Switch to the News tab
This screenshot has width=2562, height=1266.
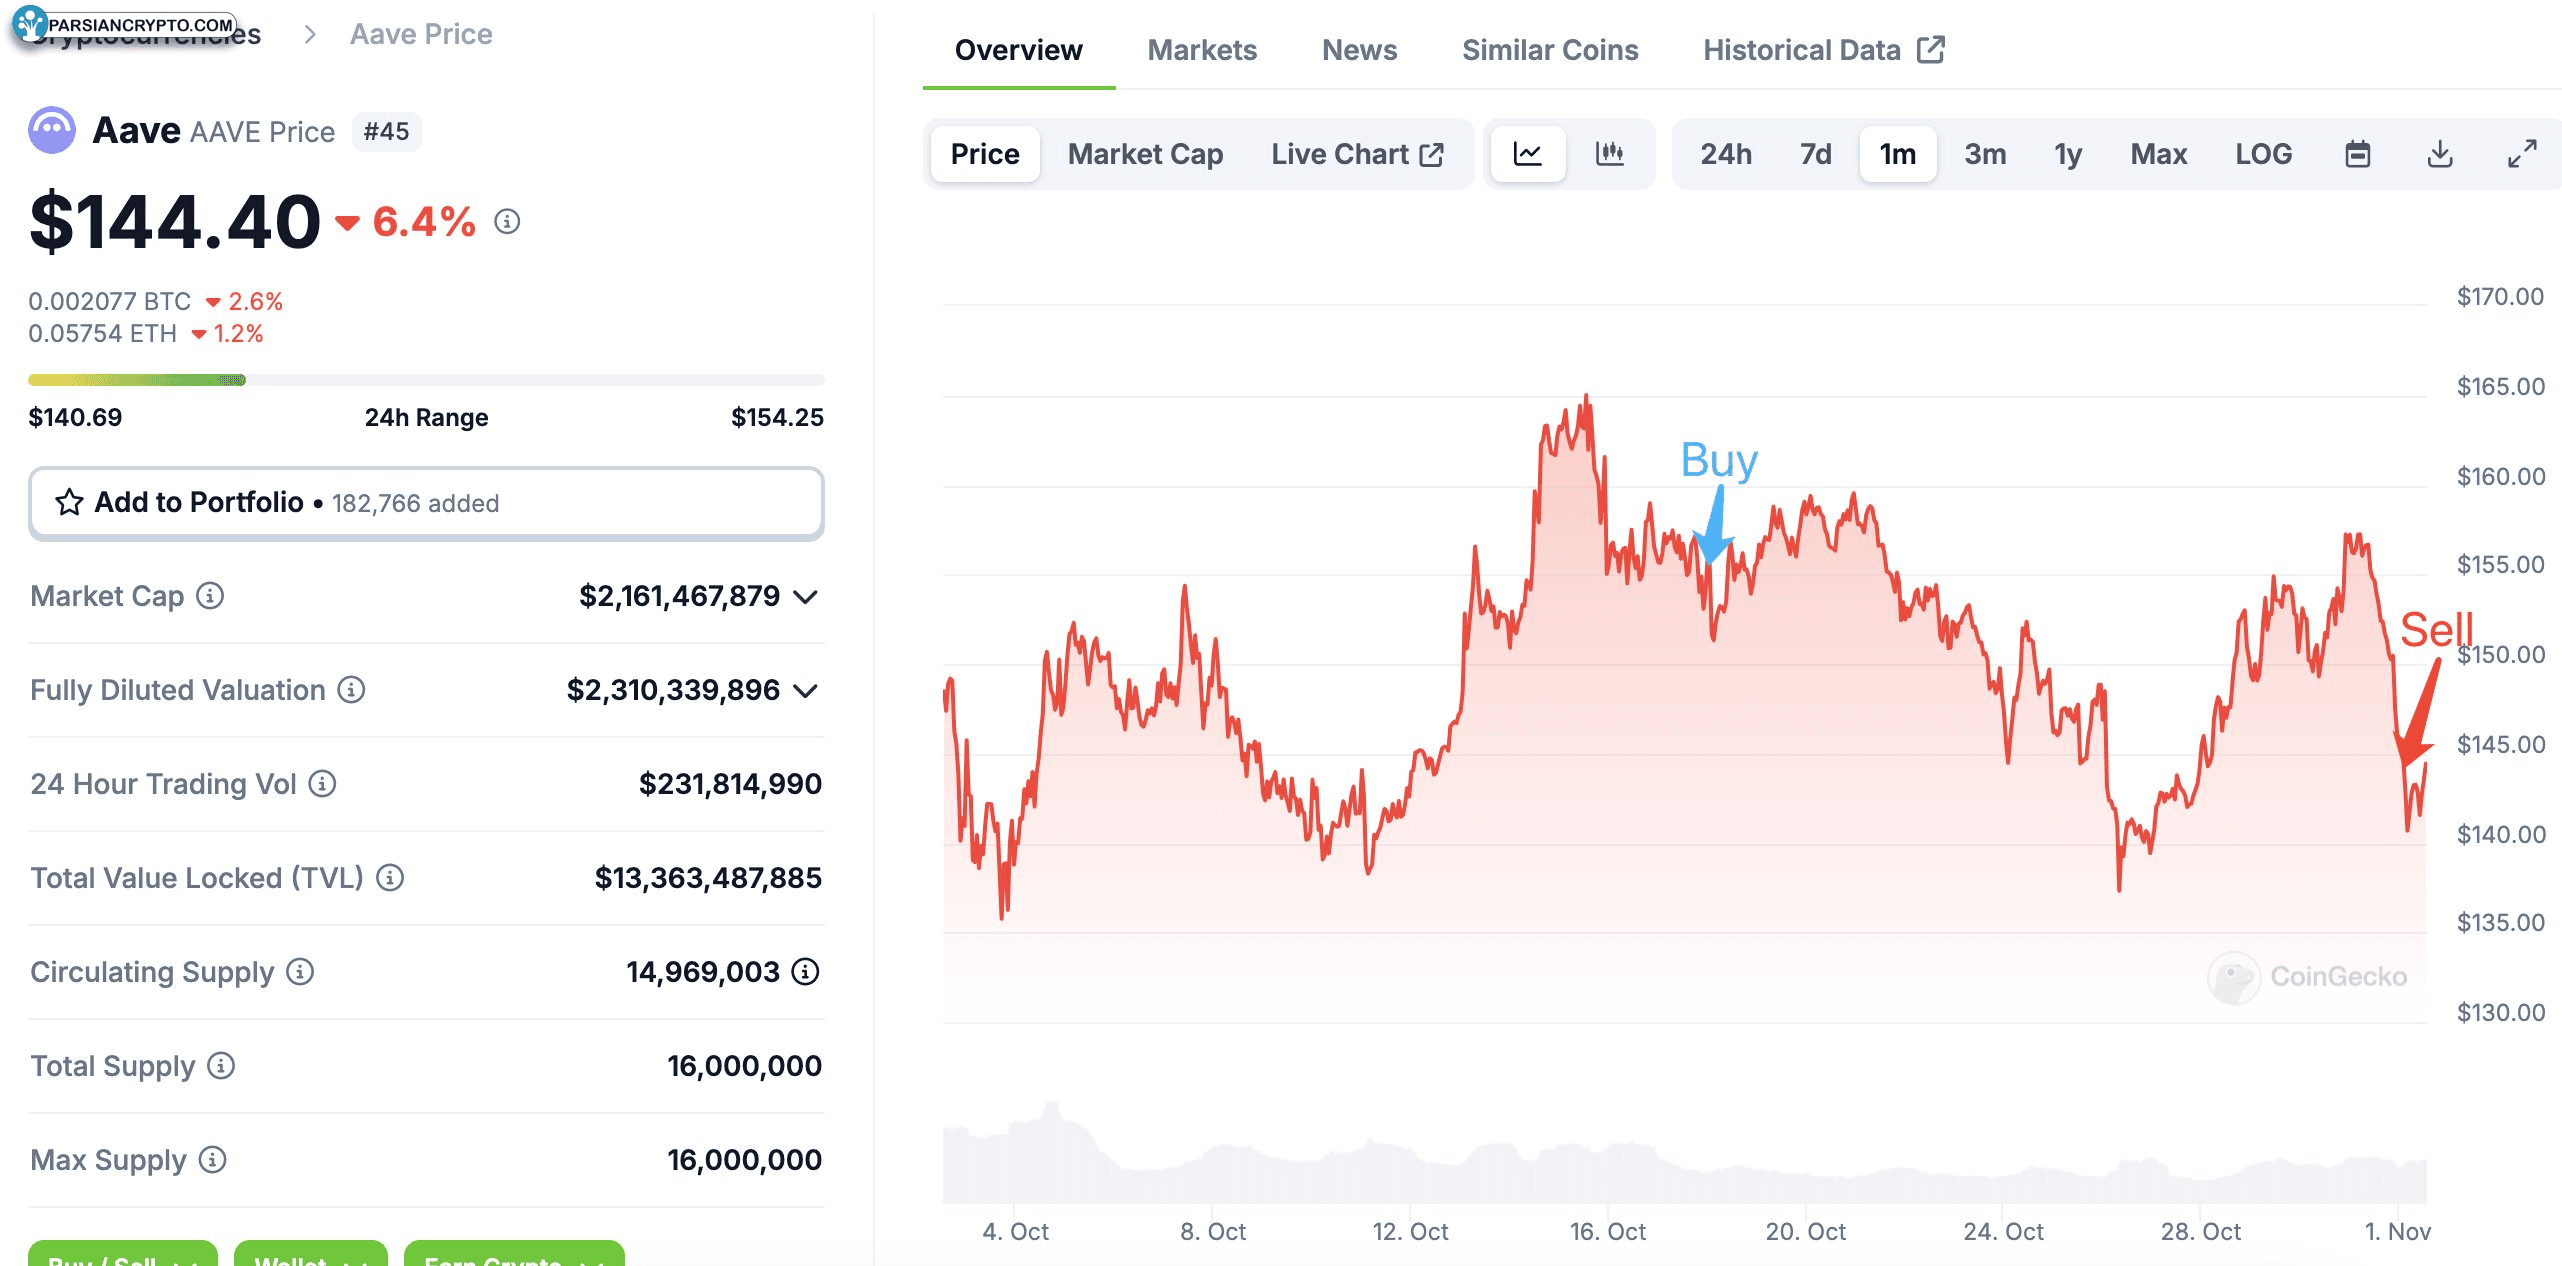click(1359, 50)
